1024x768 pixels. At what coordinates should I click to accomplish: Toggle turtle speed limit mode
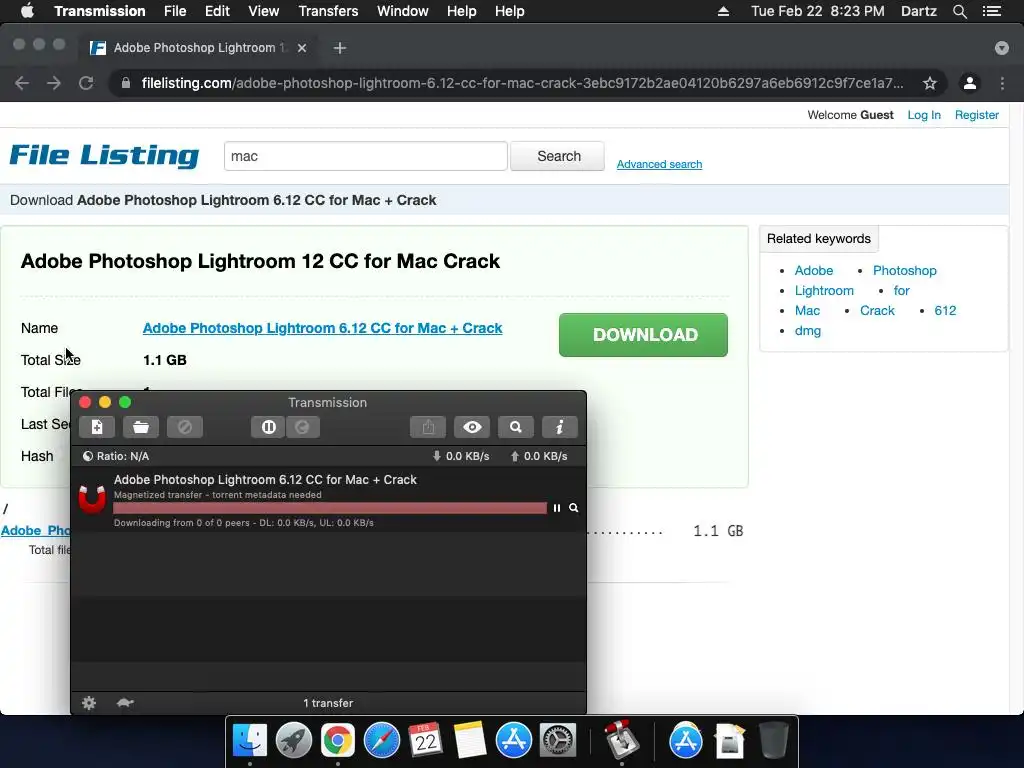click(125, 703)
